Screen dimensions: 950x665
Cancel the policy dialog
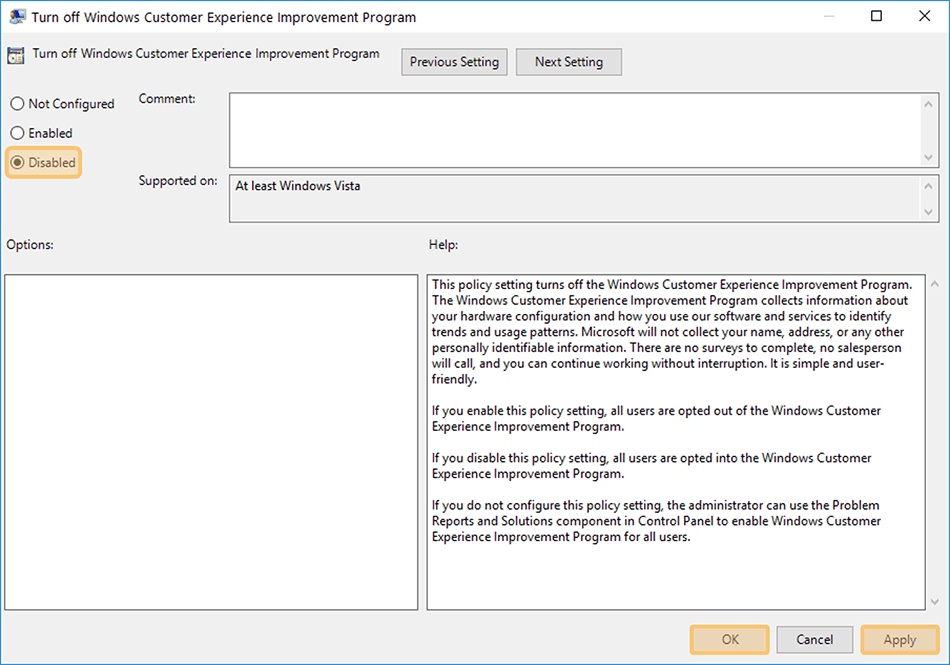click(814, 640)
